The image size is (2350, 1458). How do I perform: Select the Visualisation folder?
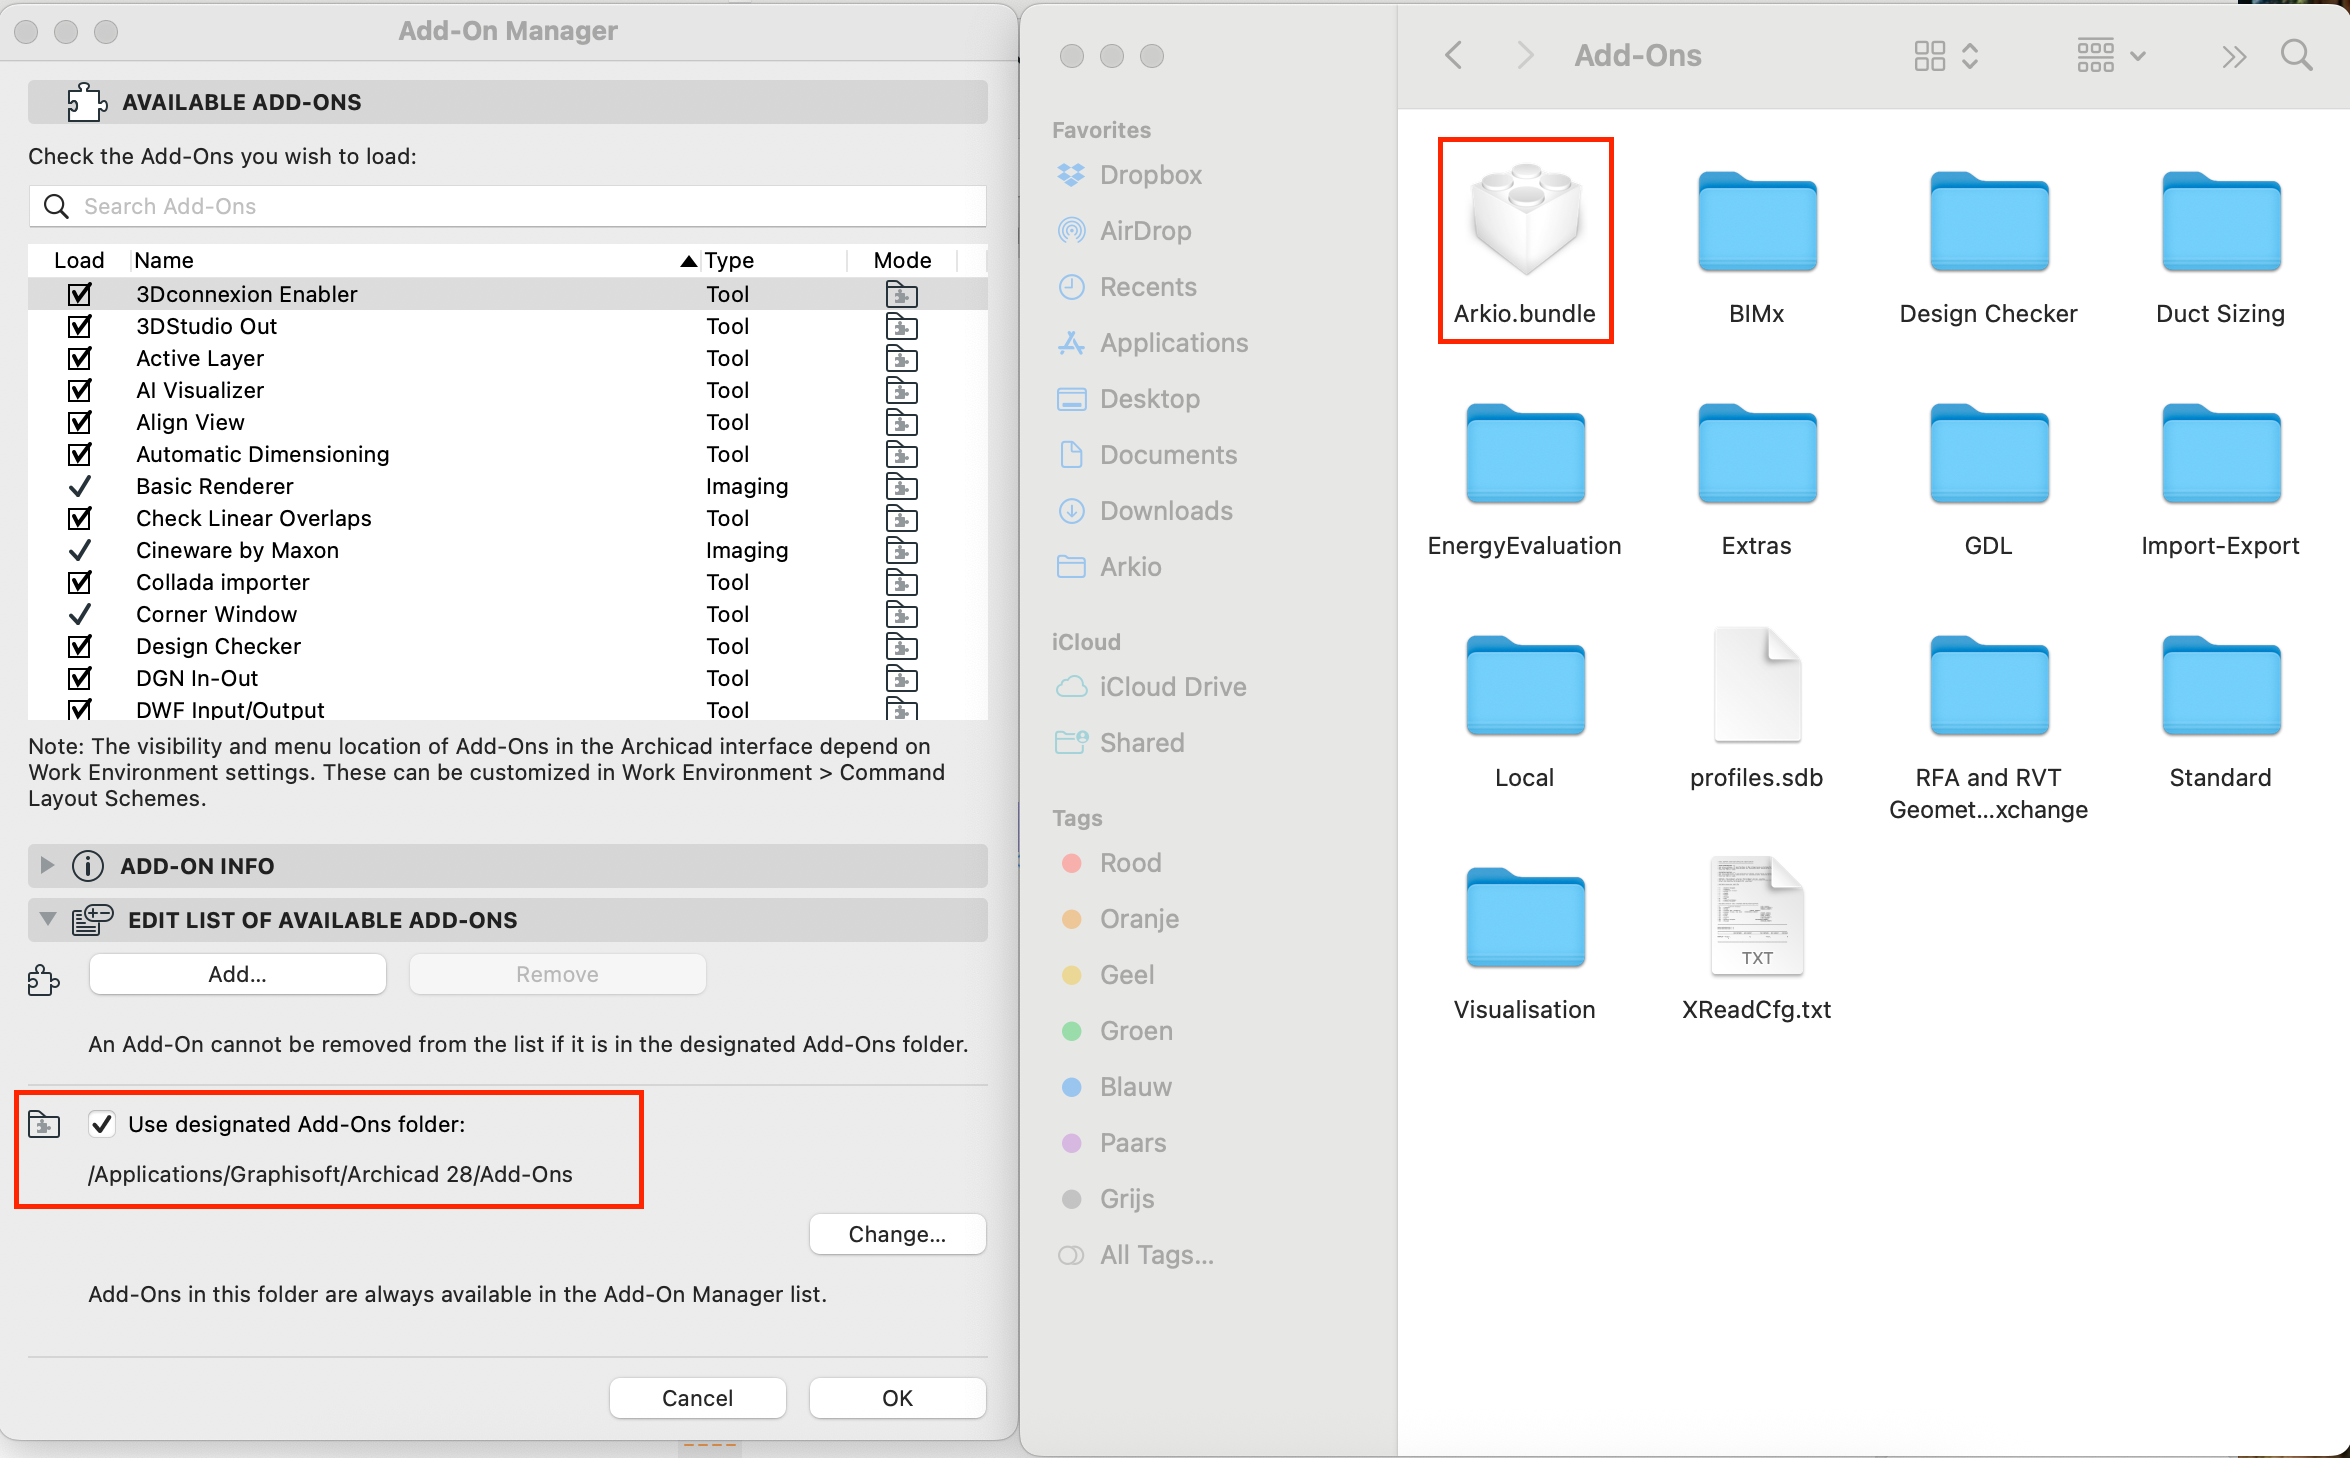point(1525,918)
